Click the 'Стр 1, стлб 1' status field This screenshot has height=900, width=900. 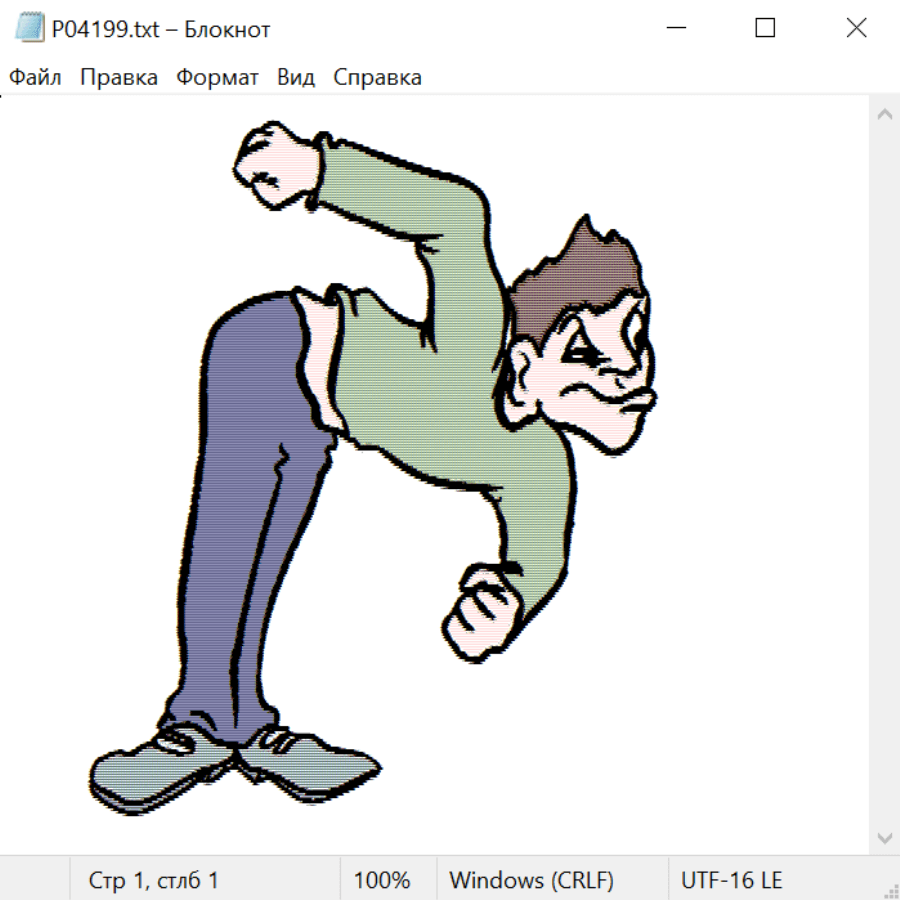154,881
